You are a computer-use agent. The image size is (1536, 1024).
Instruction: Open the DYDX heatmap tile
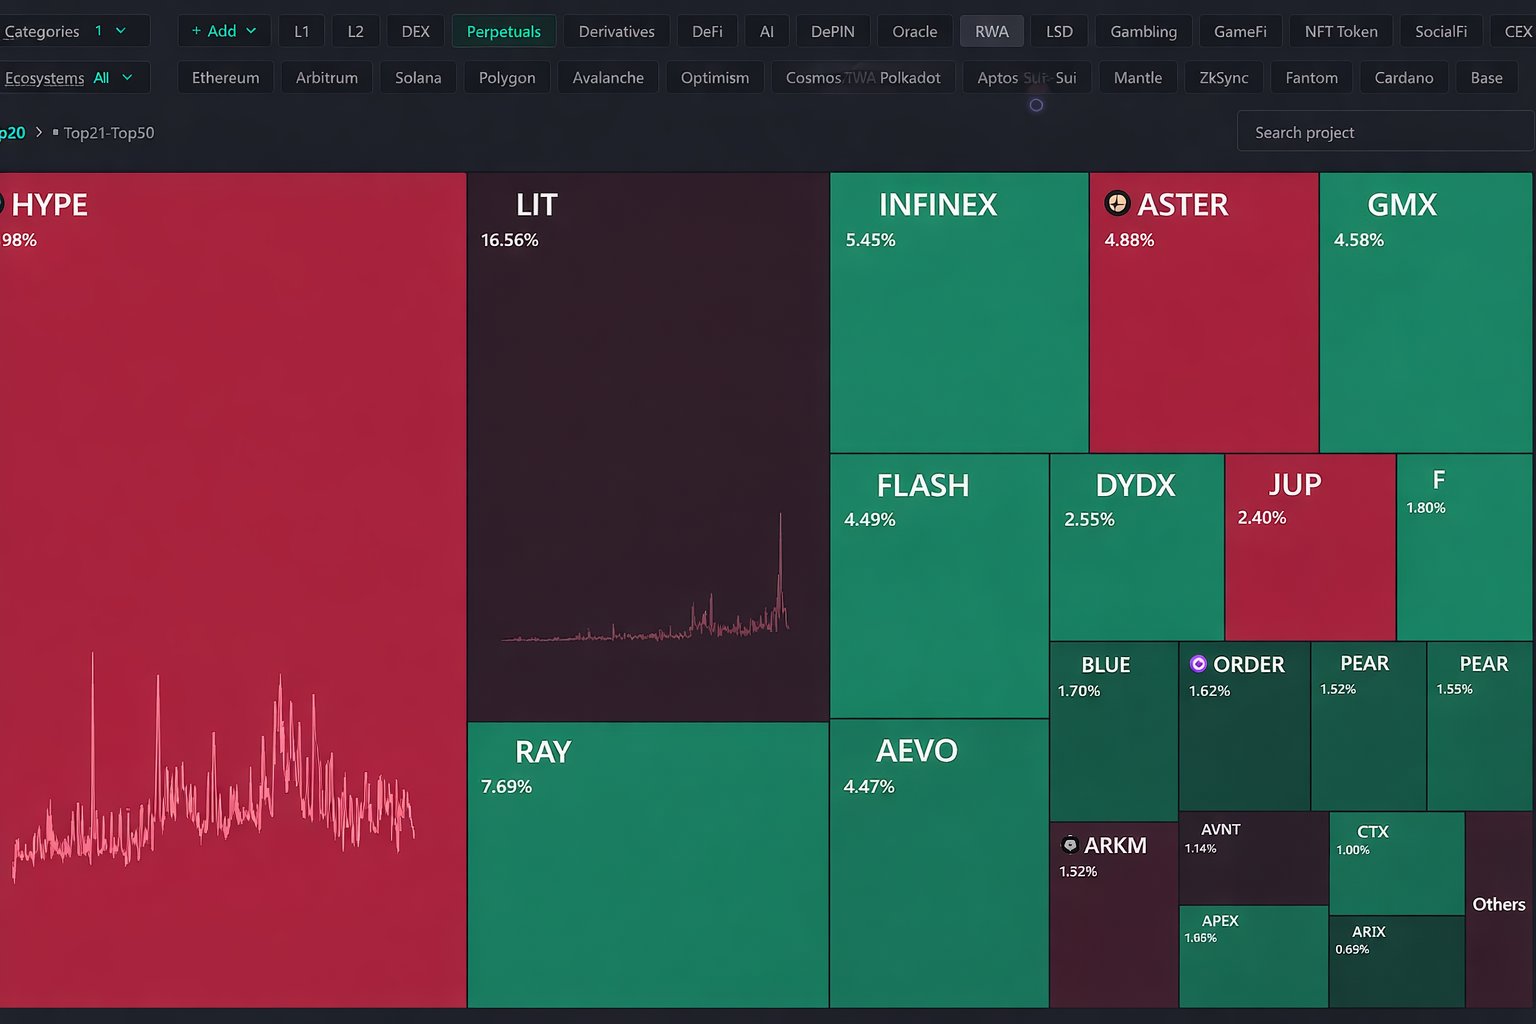pyautogui.click(x=1137, y=547)
